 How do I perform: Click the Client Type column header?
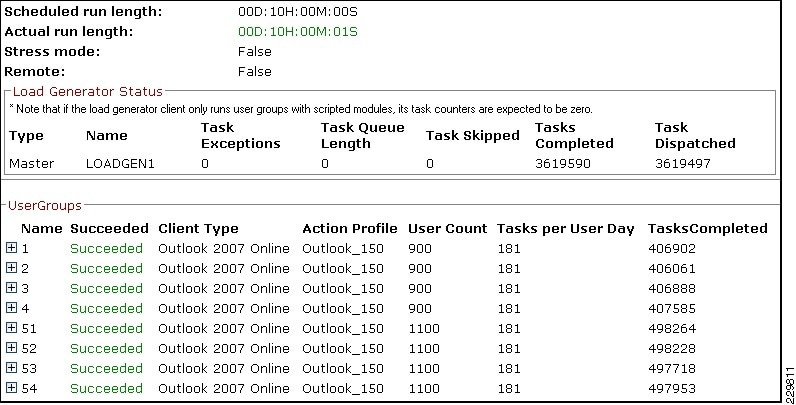click(198, 229)
